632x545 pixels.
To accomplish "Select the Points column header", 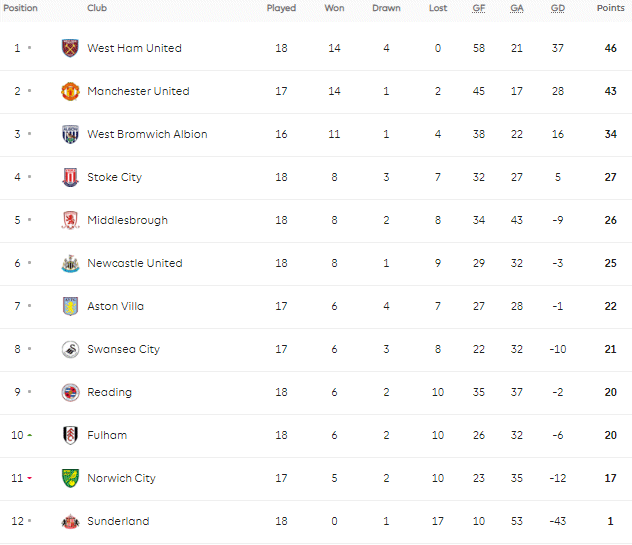I will 610,8.
